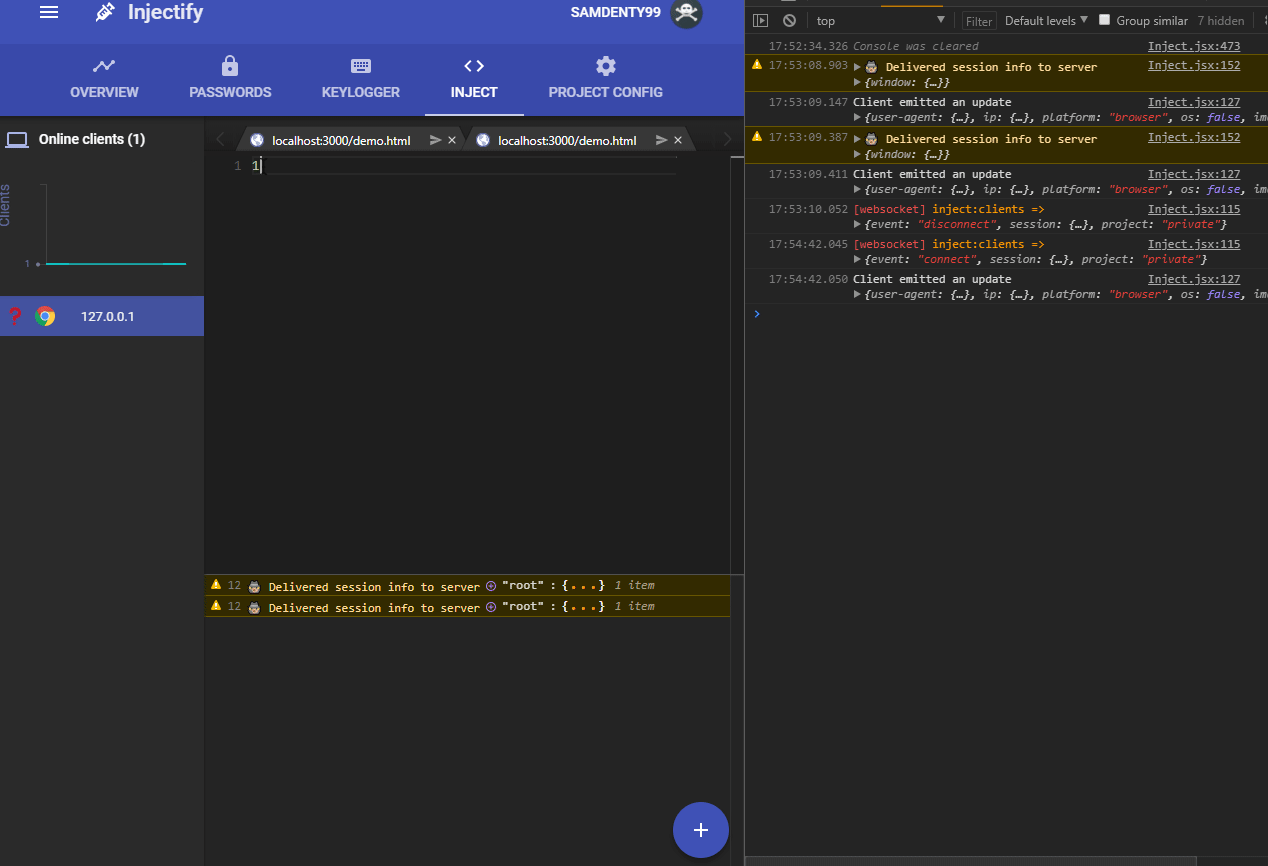Open Inject.jsx:127 link at 17:54:42.050

pyautogui.click(x=1194, y=279)
